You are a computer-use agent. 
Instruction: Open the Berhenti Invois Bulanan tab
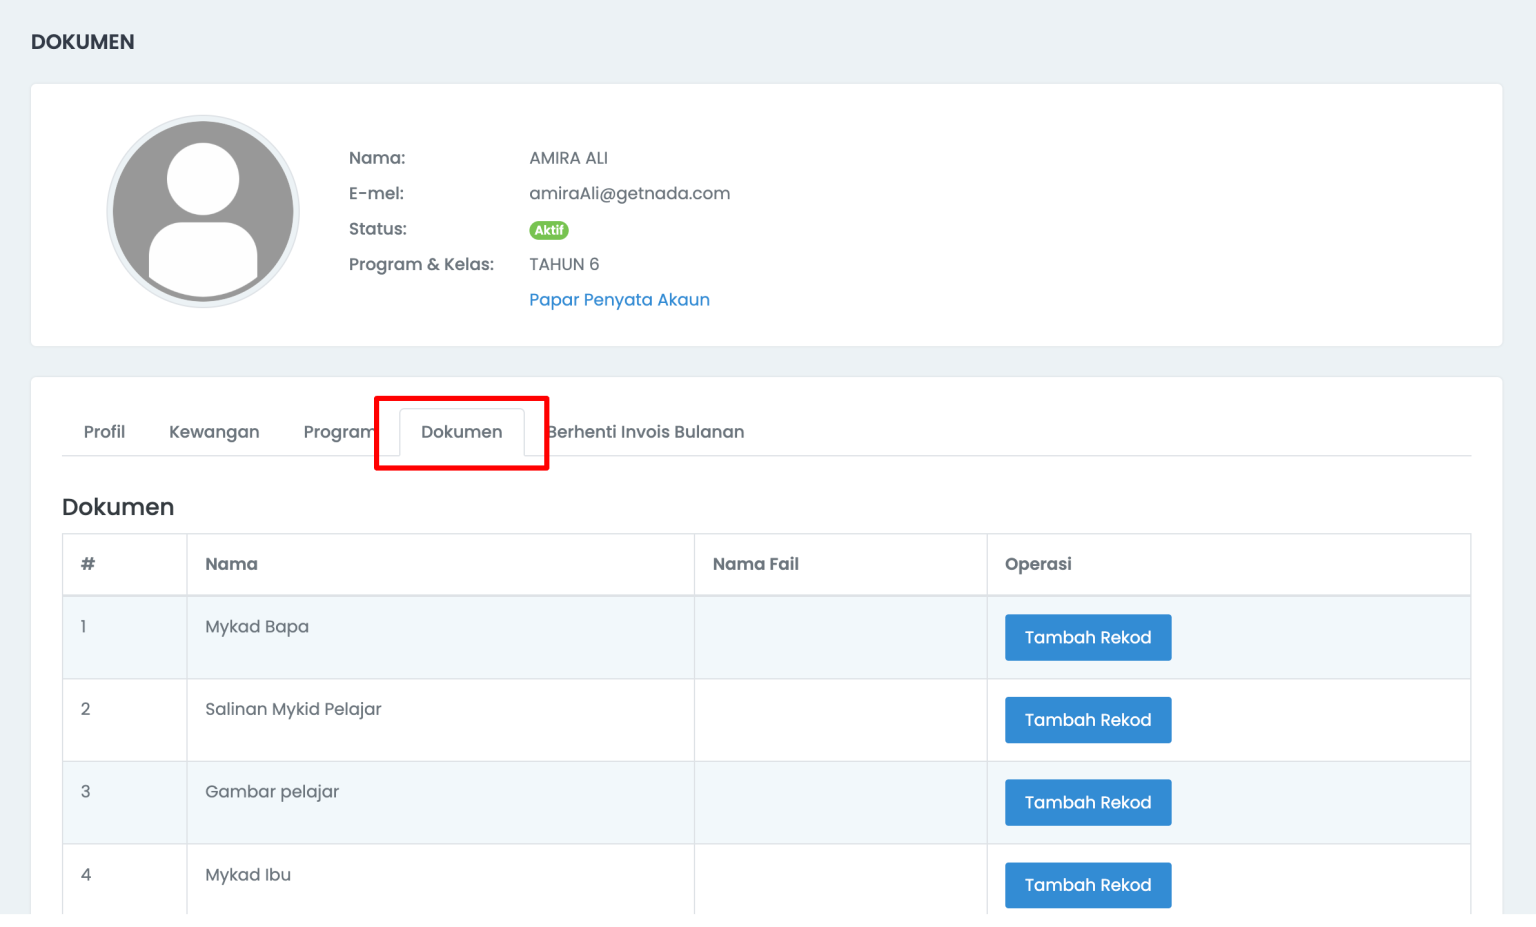[x=648, y=432]
